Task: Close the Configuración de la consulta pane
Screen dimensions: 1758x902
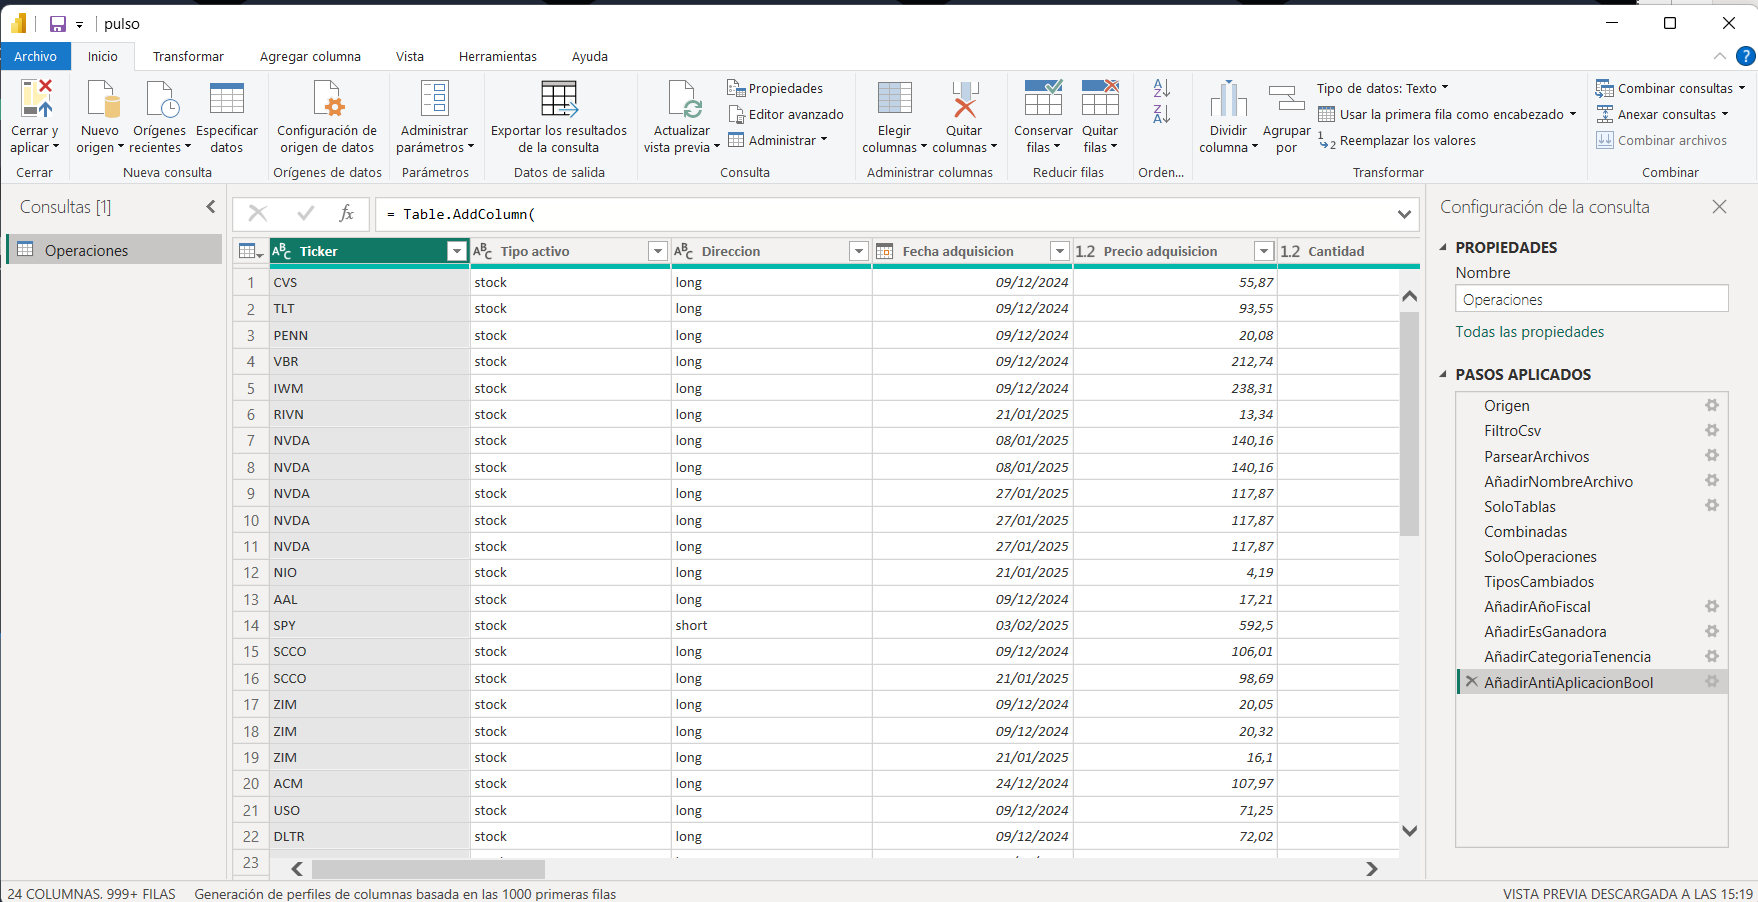Action: [x=1719, y=207]
